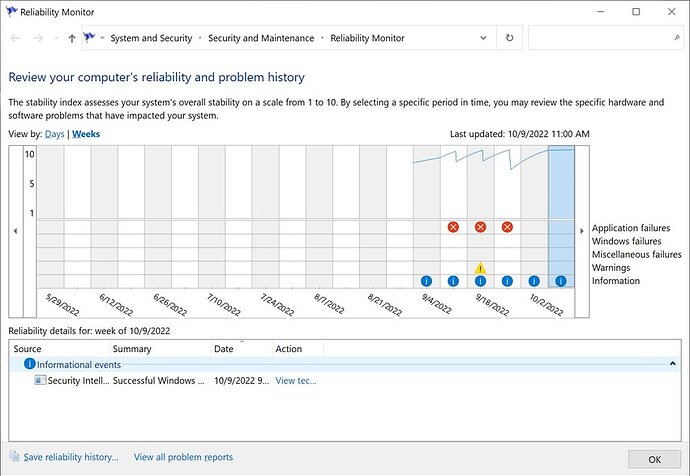Click the leftmost blue information icon

(x=426, y=282)
